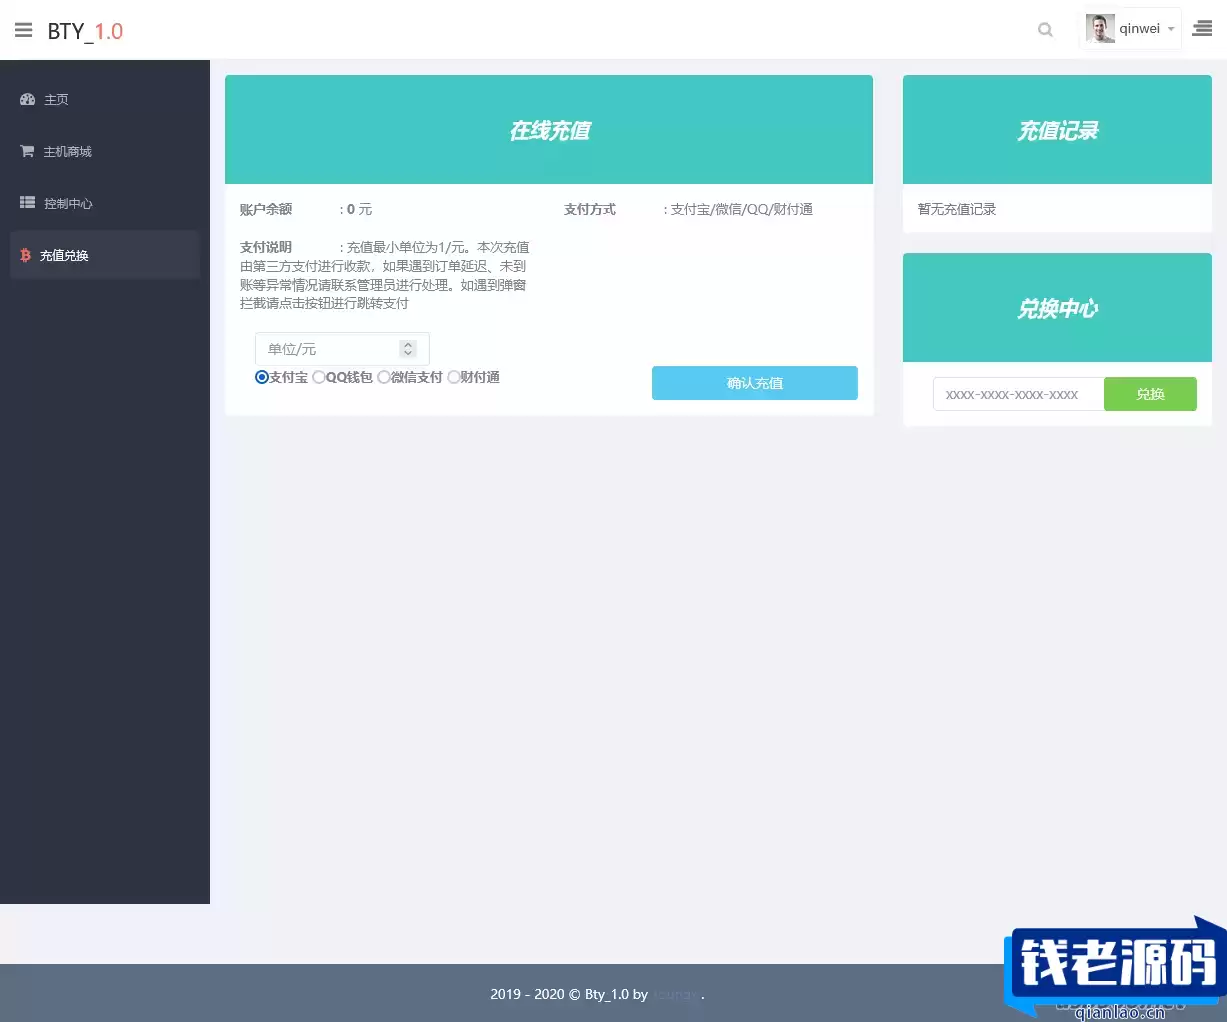Select the 支付宝 payment radio button
This screenshot has height=1022, width=1227.
(x=262, y=377)
